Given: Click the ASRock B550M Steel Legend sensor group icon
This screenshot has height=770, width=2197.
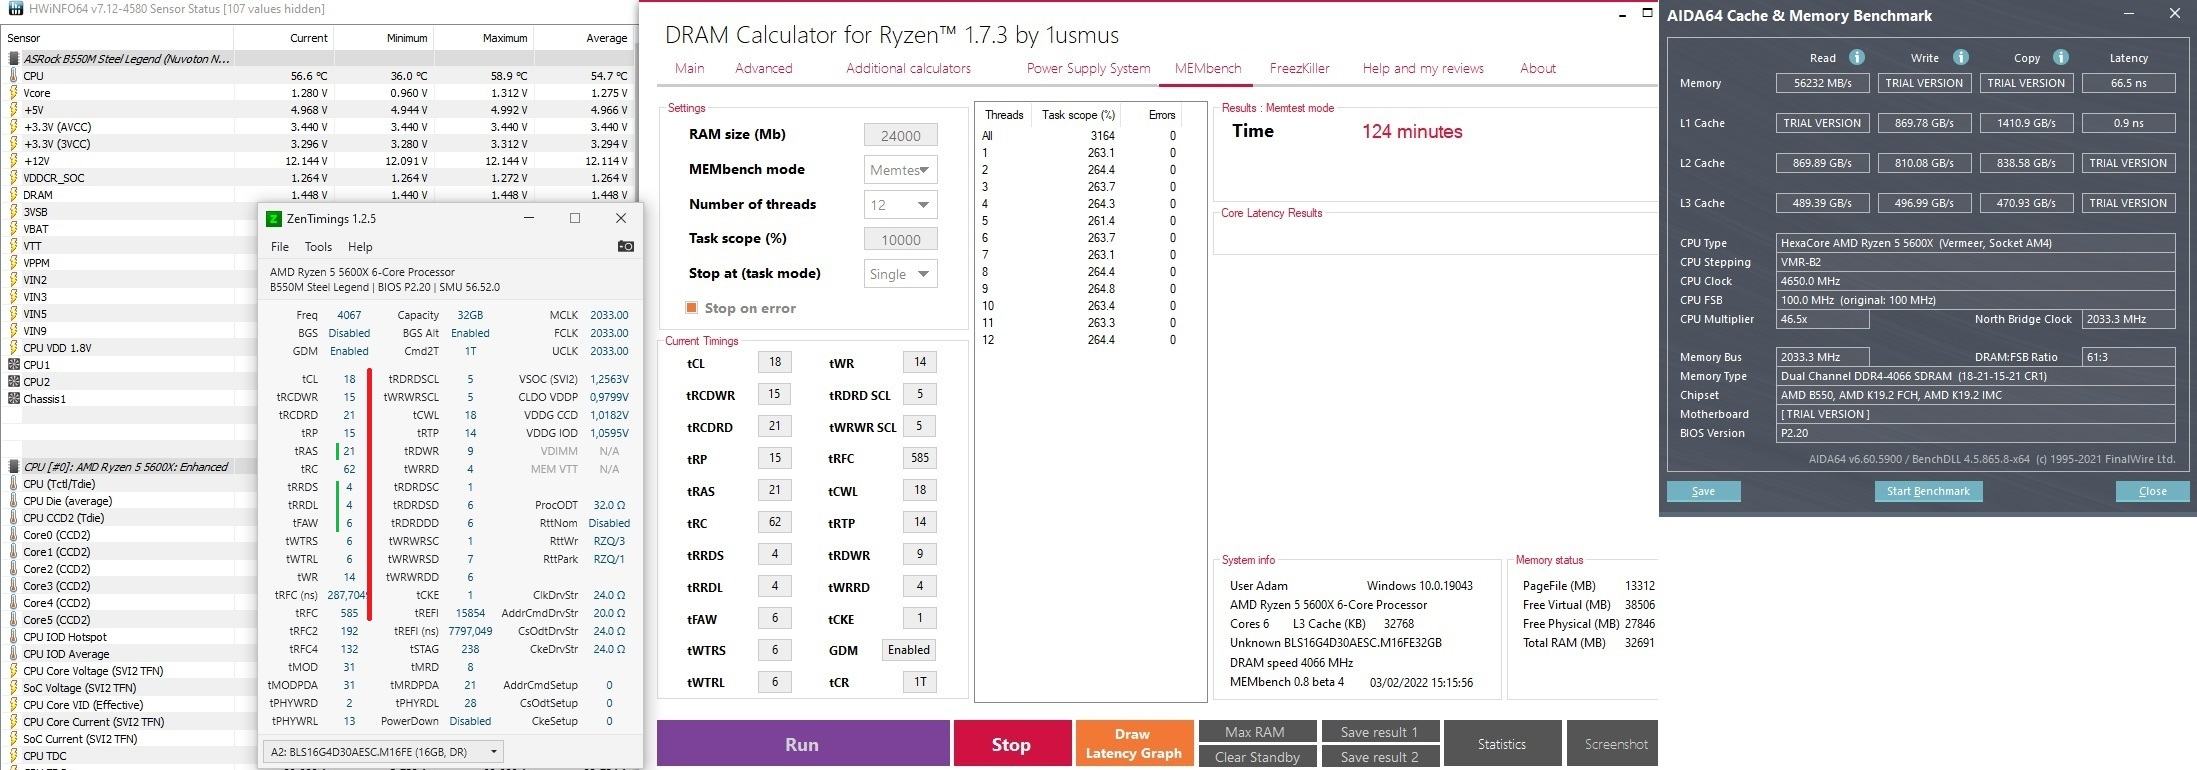Looking at the screenshot, I should (x=14, y=59).
